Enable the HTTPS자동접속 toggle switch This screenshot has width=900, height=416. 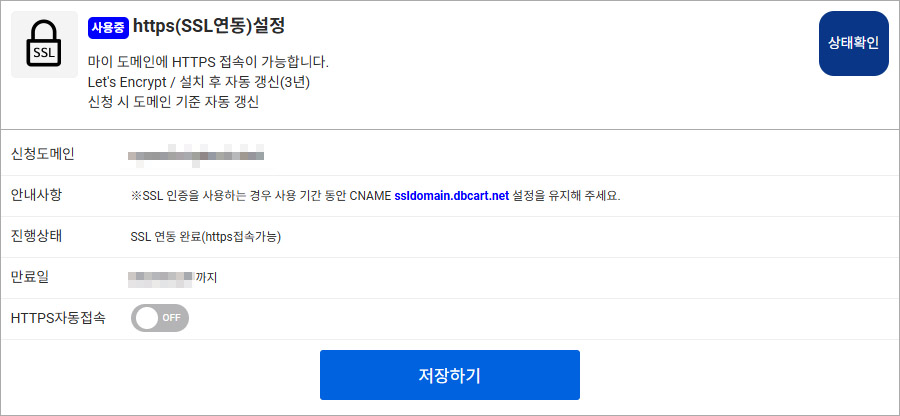[x=160, y=318]
